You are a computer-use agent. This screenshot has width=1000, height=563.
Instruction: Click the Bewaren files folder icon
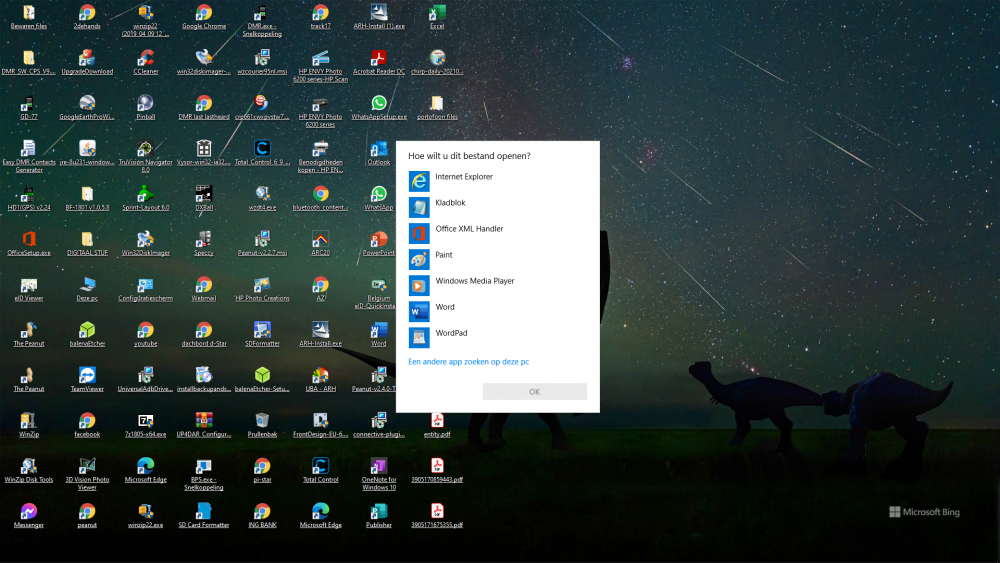tap(29, 13)
